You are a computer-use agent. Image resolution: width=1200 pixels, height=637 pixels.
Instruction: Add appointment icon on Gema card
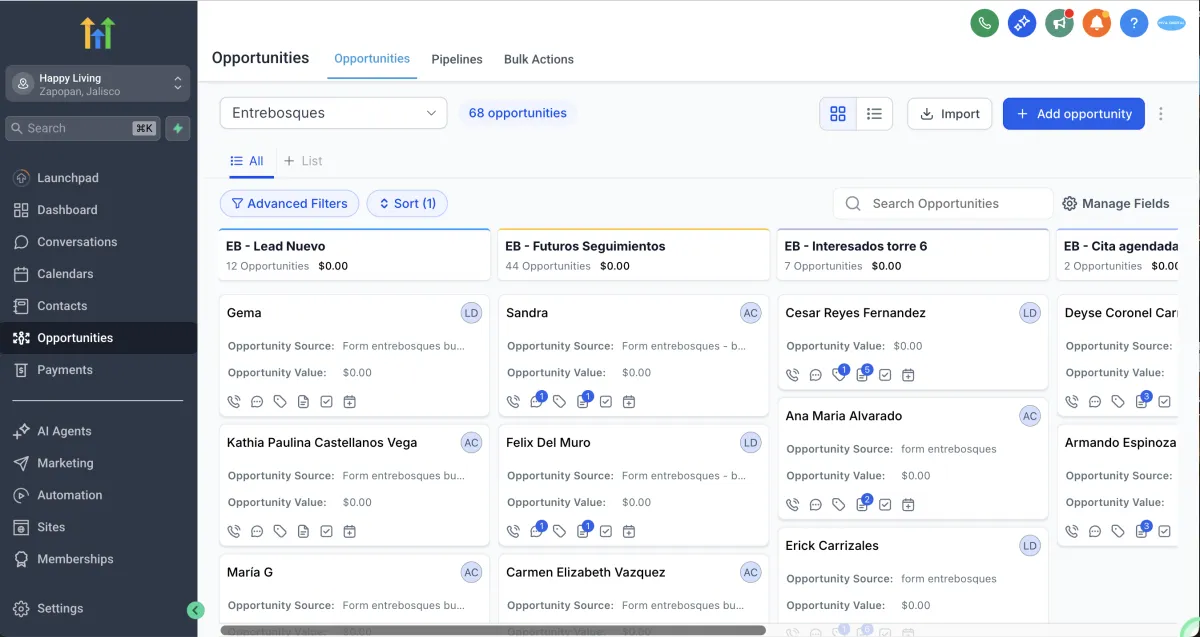tap(349, 402)
